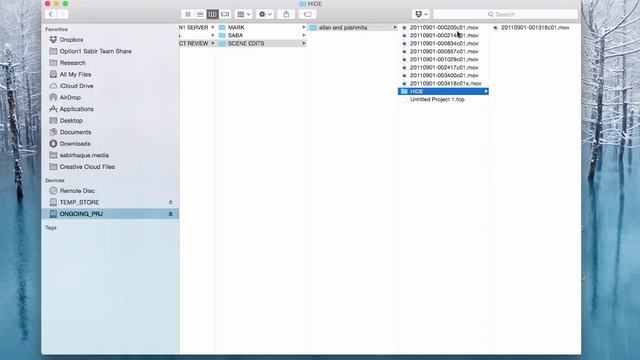This screenshot has height=360, width=640.
Task: Open the arrange items dropdown
Action: [x=244, y=14]
